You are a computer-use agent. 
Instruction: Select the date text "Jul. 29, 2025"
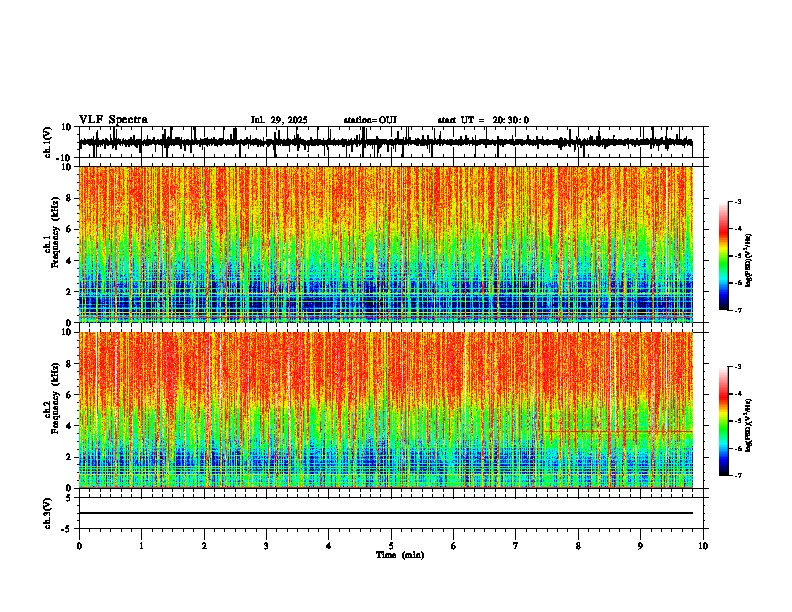coord(279,120)
